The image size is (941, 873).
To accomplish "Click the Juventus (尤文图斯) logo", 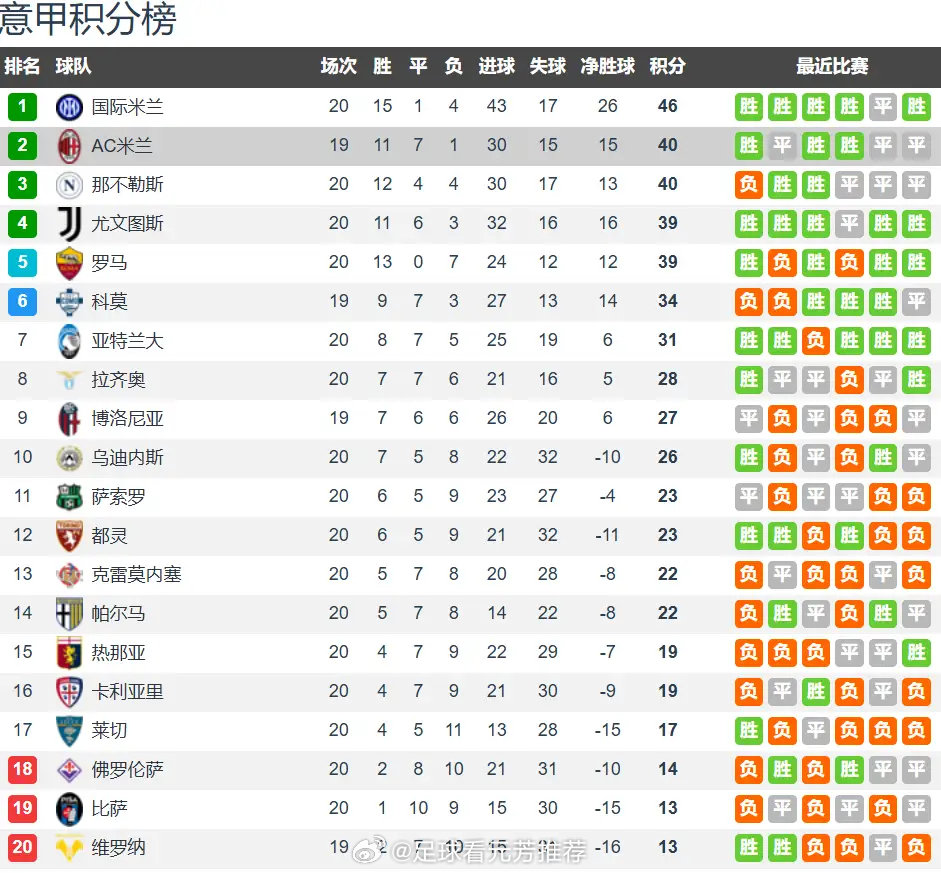I will pyautogui.click(x=70, y=224).
